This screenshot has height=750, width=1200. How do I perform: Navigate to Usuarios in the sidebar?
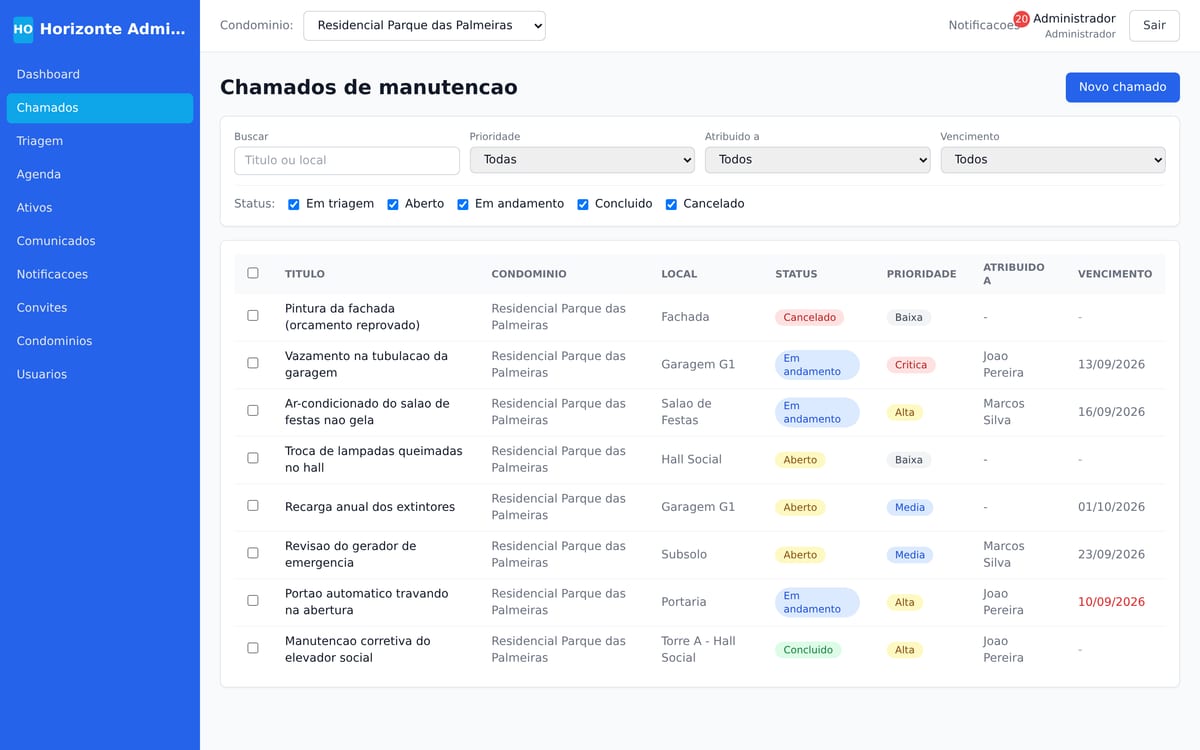pos(100,375)
